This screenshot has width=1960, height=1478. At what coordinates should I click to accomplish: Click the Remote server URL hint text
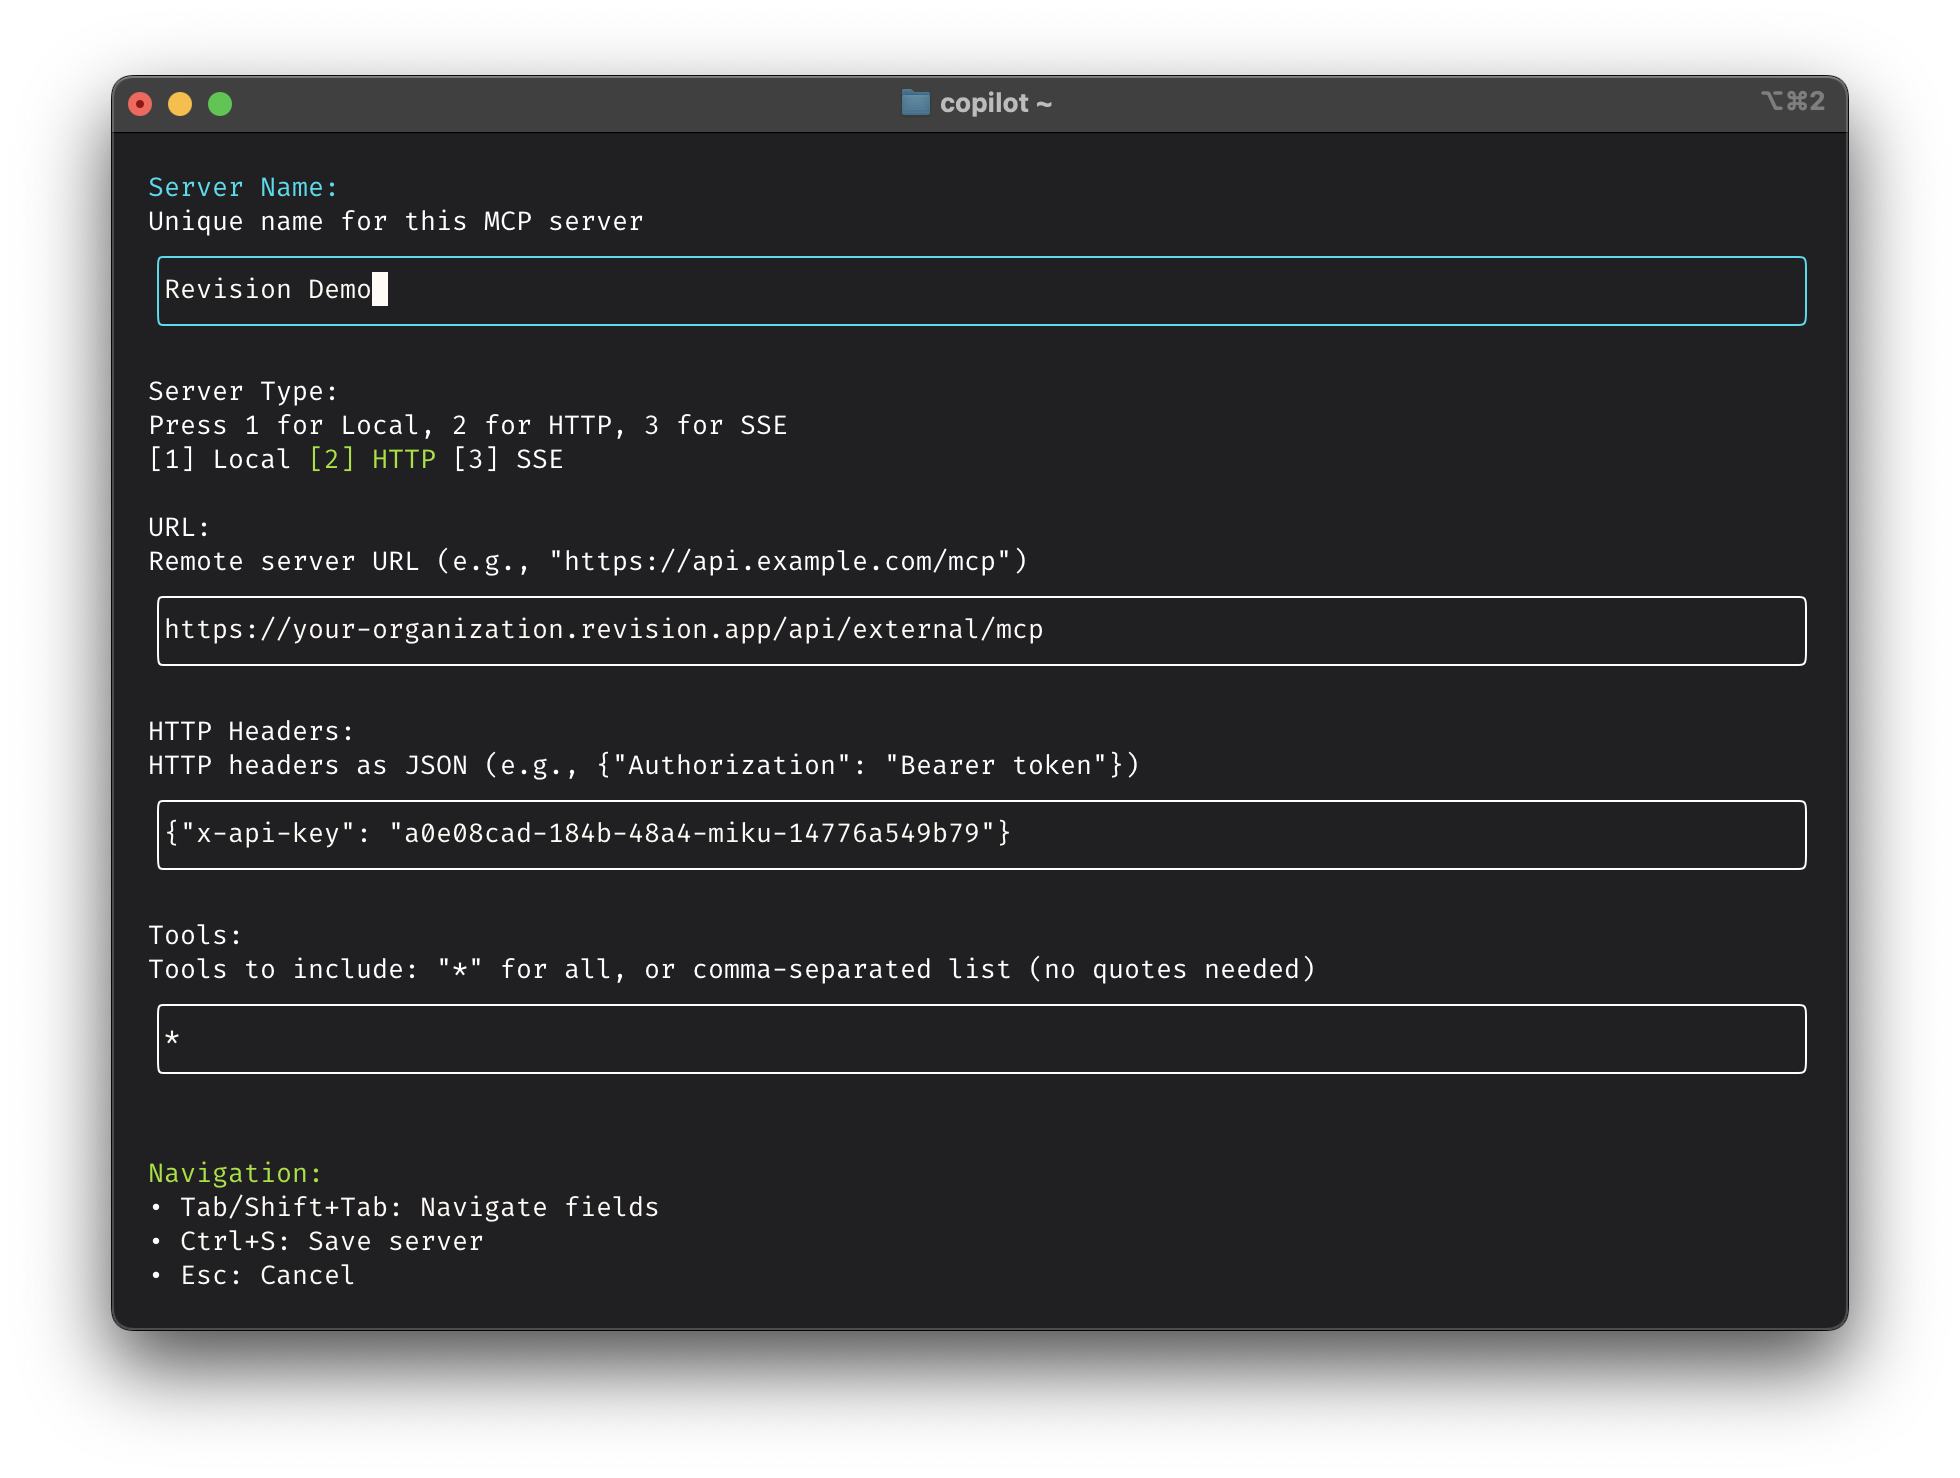point(588,561)
